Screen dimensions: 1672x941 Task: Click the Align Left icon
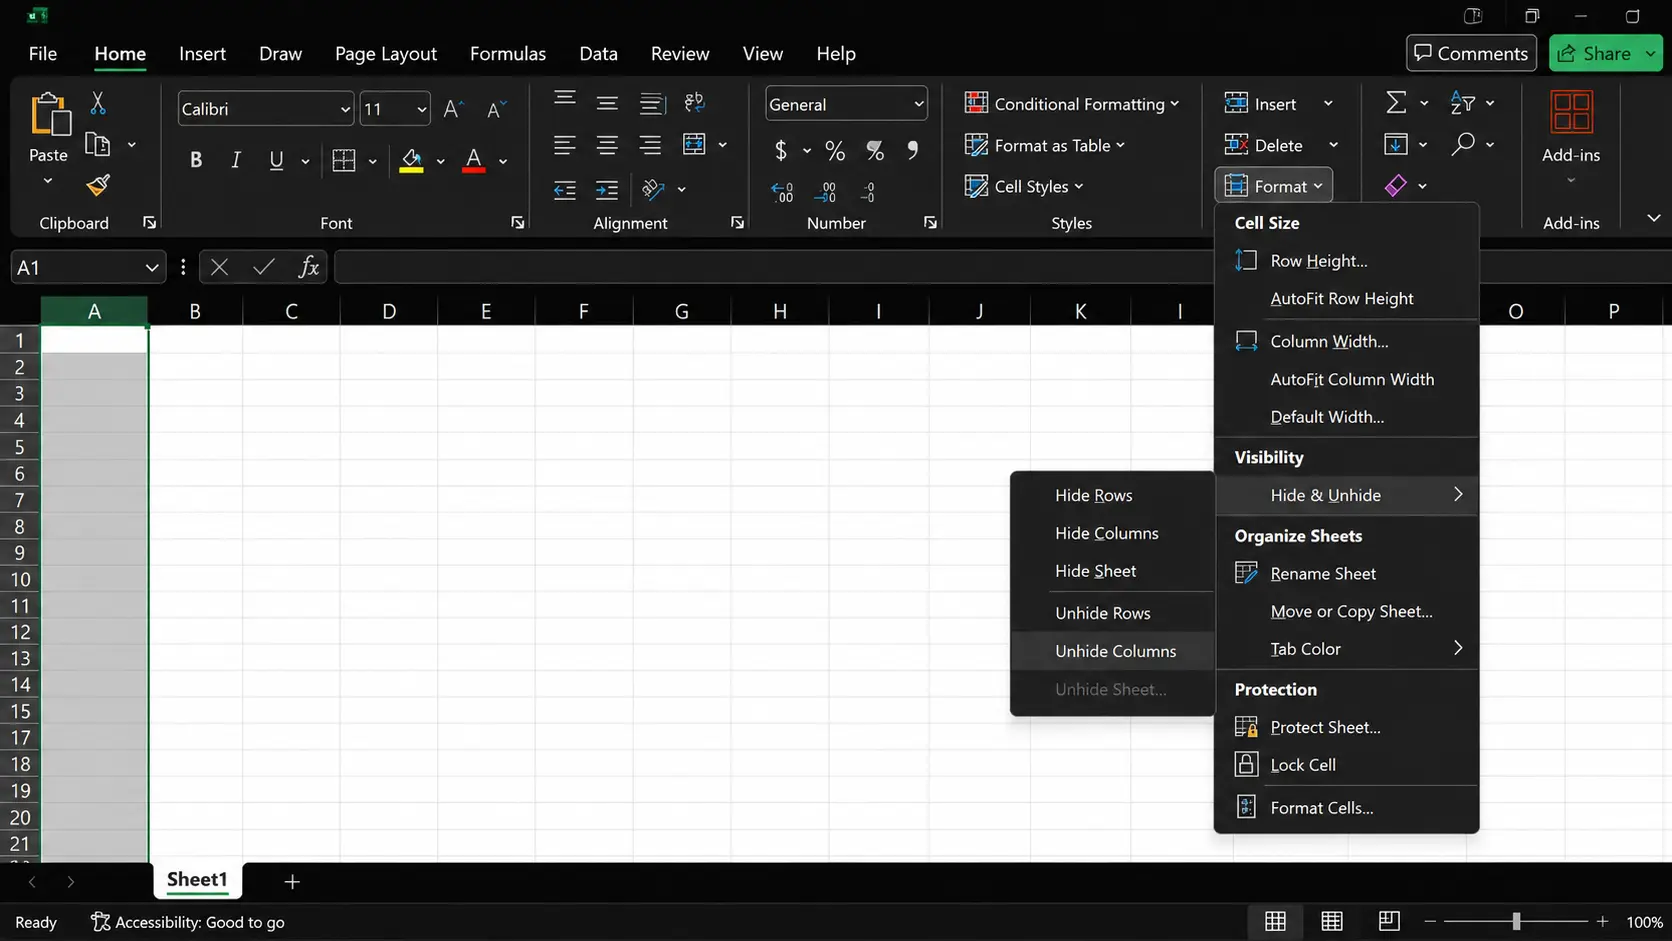pyautogui.click(x=564, y=146)
